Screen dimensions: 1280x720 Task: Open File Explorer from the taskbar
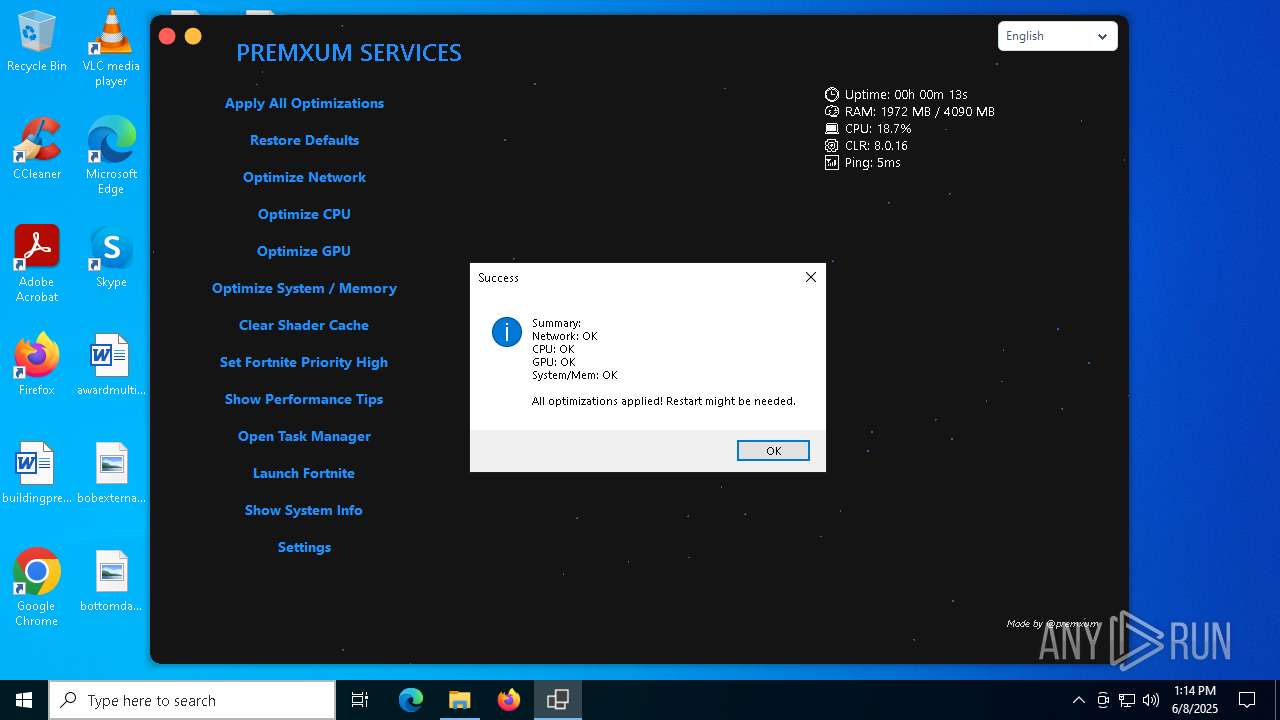point(460,700)
